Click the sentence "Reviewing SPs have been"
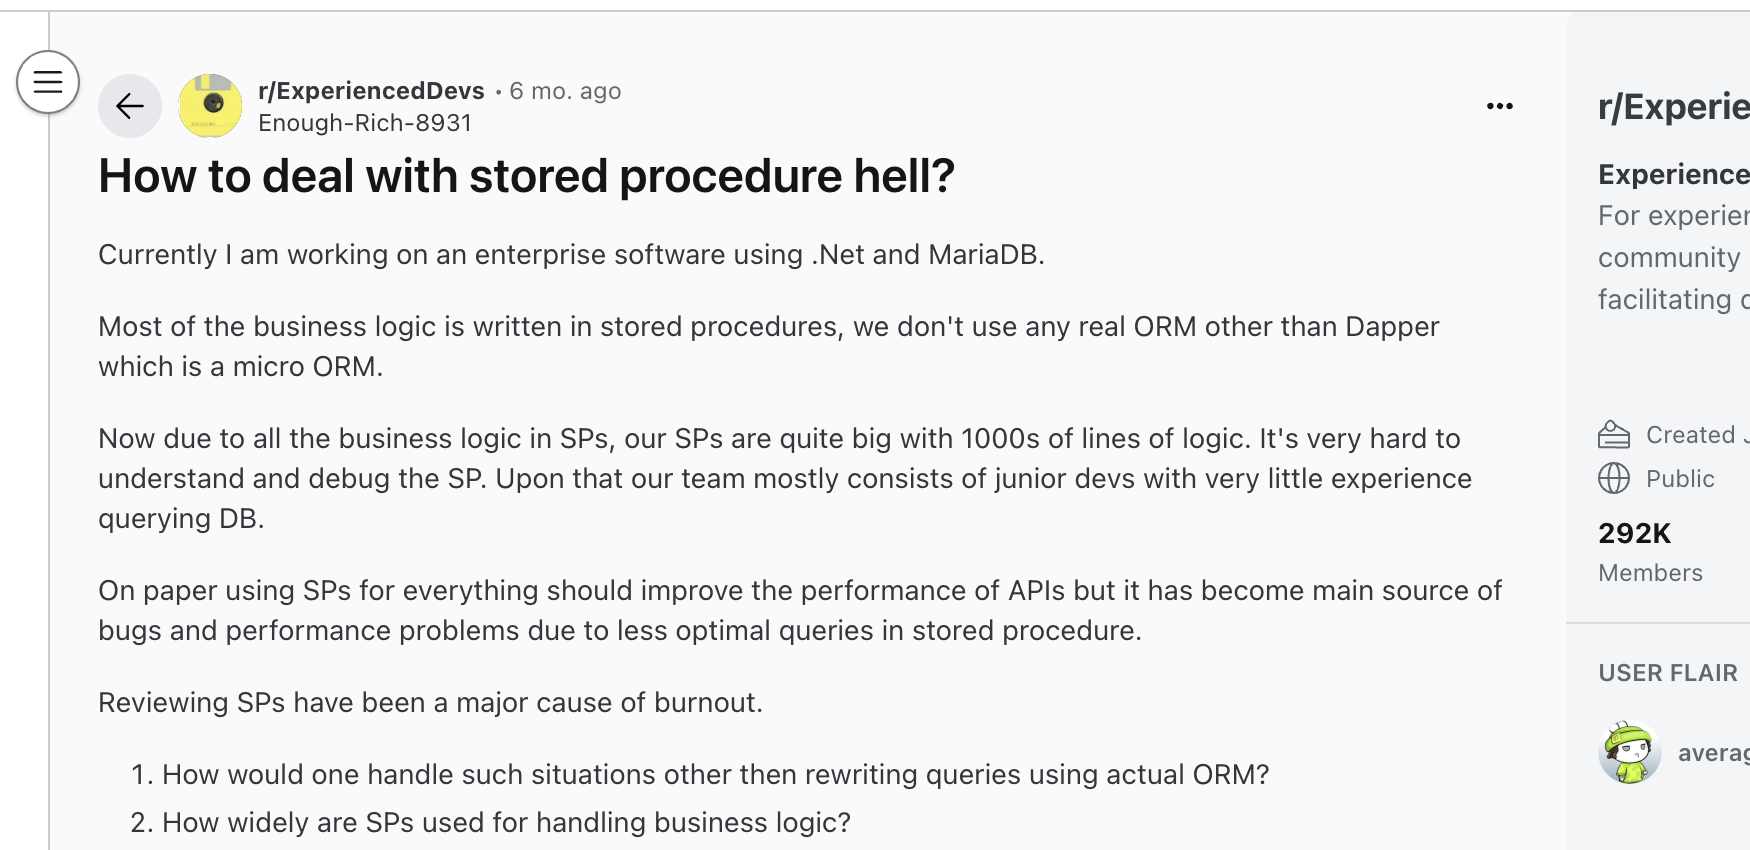The height and width of the screenshot is (850, 1750). (x=430, y=703)
